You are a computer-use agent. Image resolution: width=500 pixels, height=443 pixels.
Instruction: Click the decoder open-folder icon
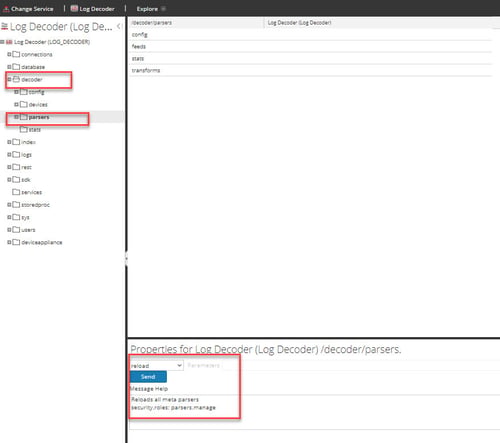coord(16,79)
